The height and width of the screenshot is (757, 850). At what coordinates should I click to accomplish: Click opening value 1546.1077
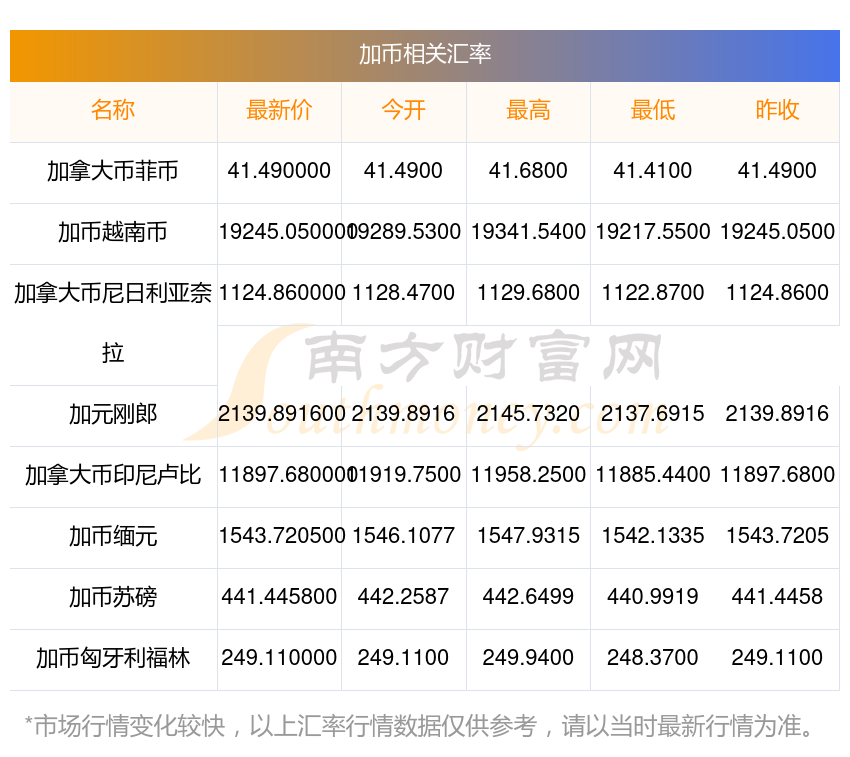[x=403, y=536]
